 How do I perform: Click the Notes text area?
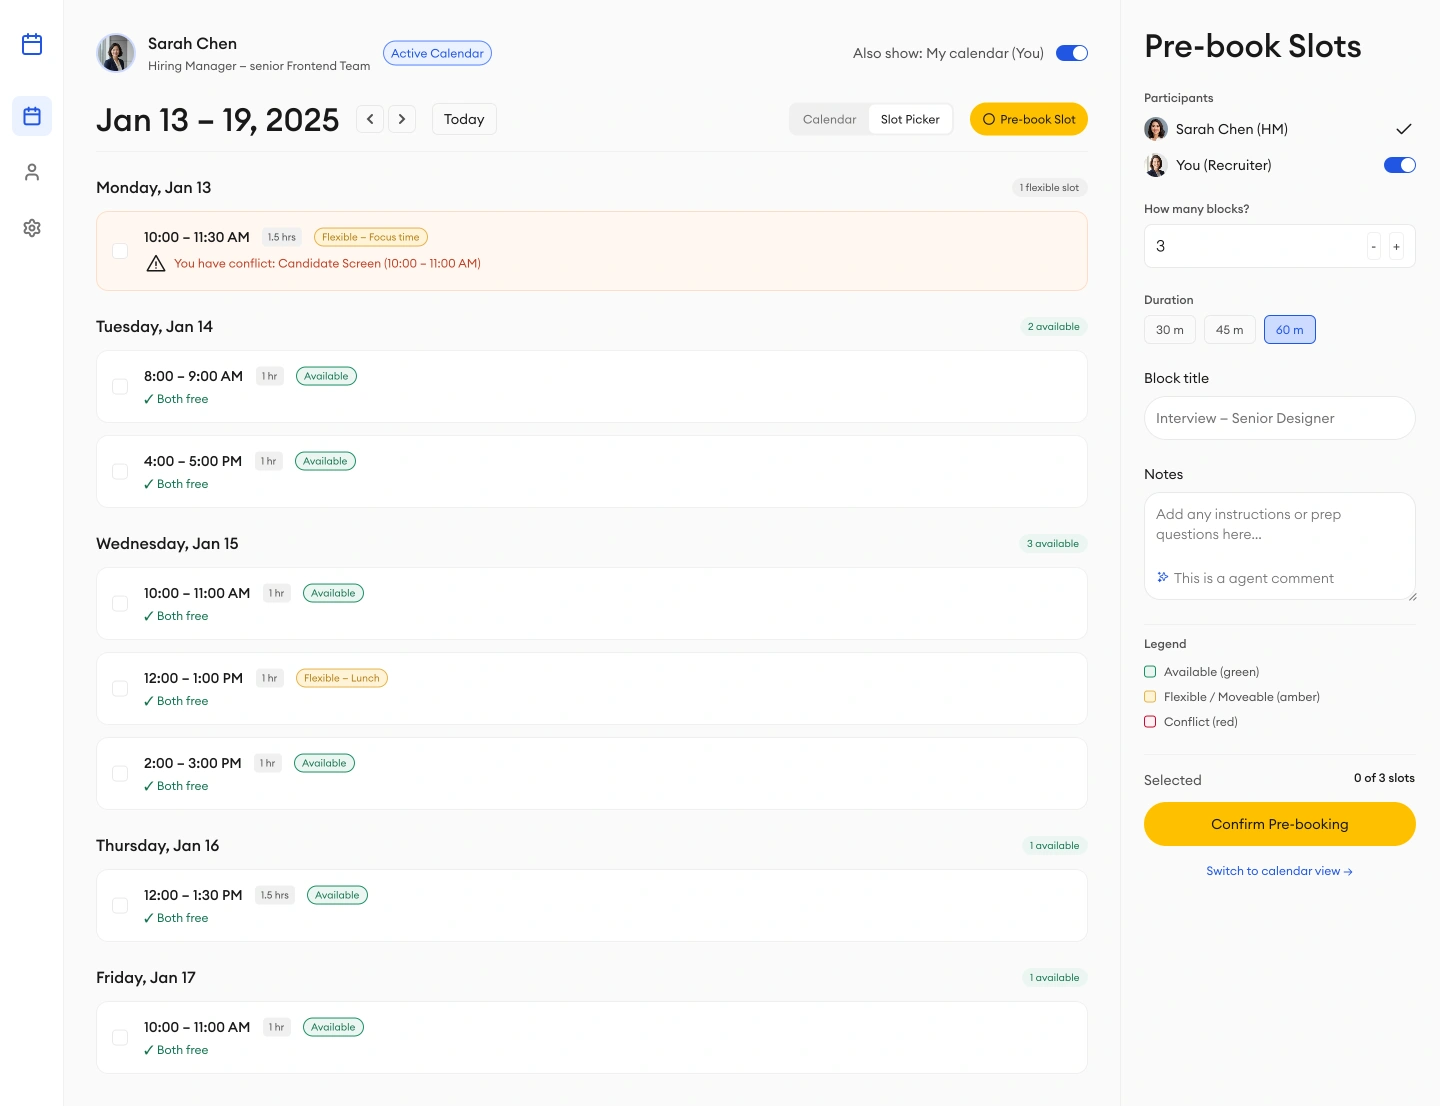pos(1280,546)
